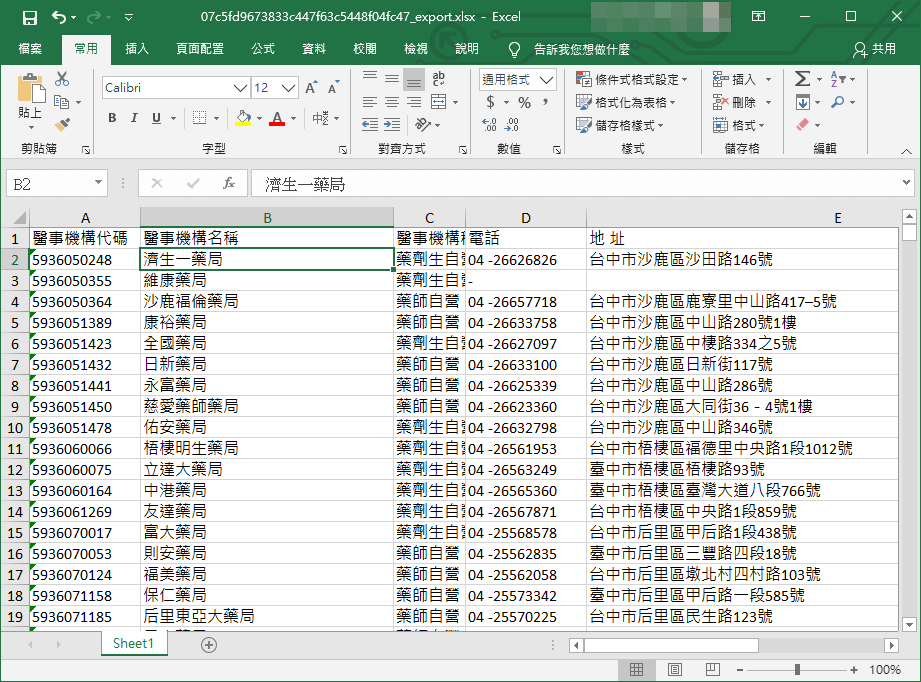Toggle italic formatting
Viewport: 921px width, 682px height.
pyautogui.click(x=134, y=118)
